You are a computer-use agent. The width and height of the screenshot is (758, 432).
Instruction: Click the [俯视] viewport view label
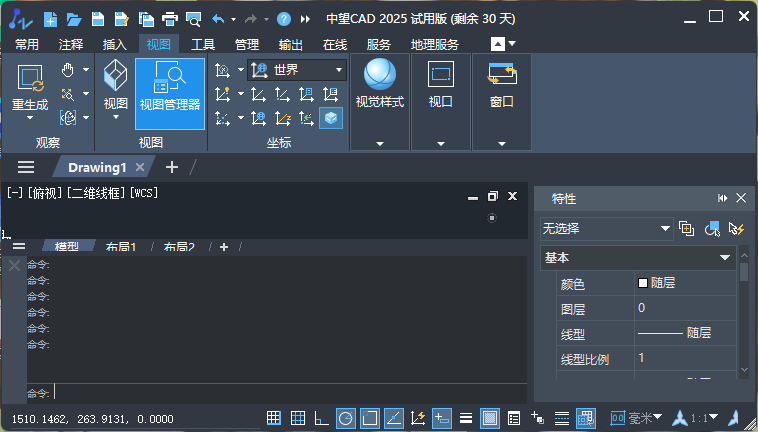[x=45, y=193]
